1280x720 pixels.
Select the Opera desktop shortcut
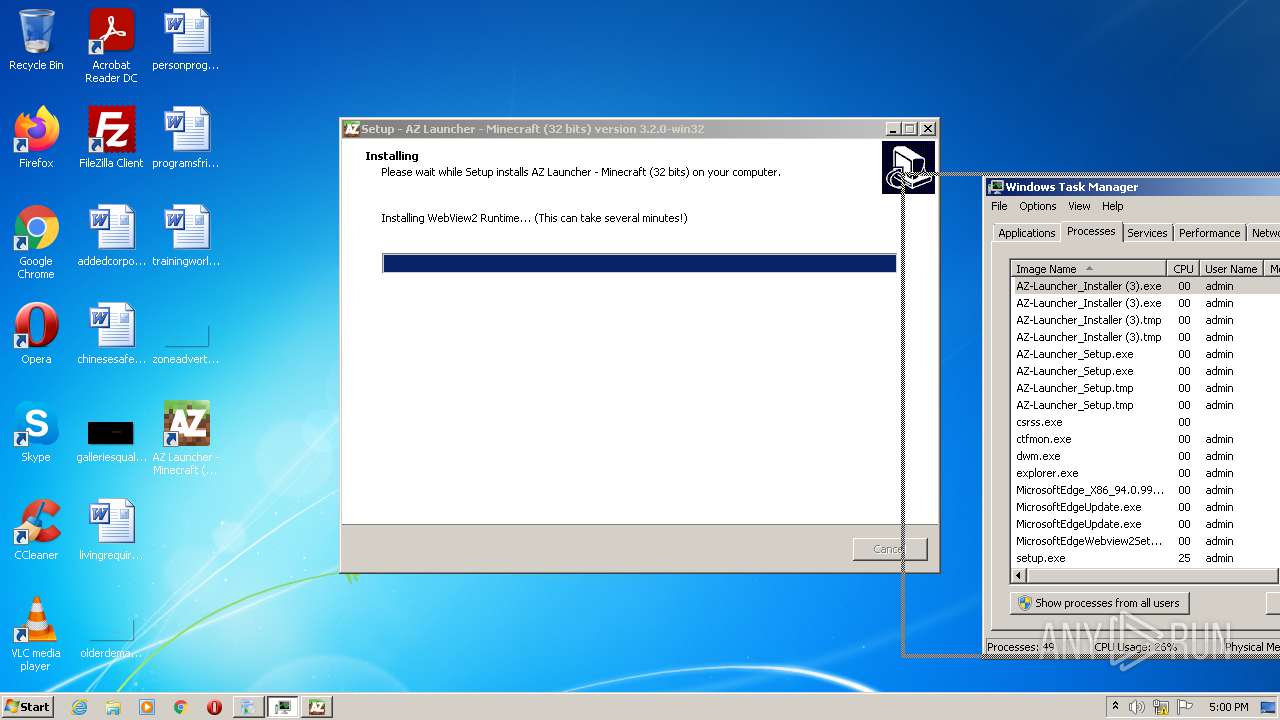[x=36, y=334]
